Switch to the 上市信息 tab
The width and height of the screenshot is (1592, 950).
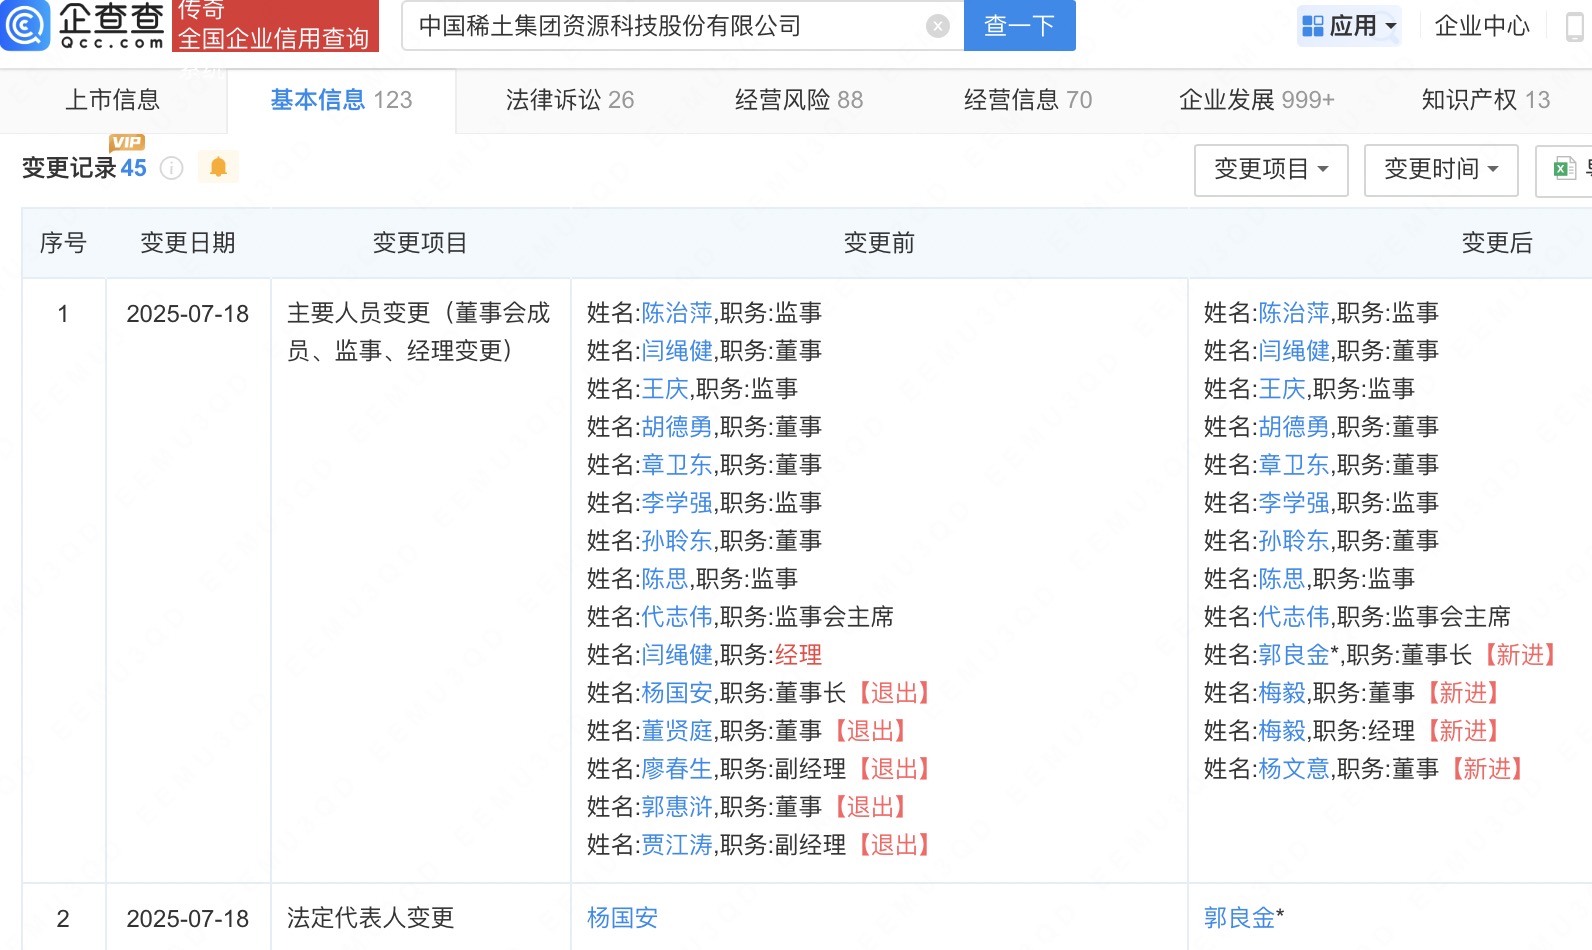(x=113, y=100)
